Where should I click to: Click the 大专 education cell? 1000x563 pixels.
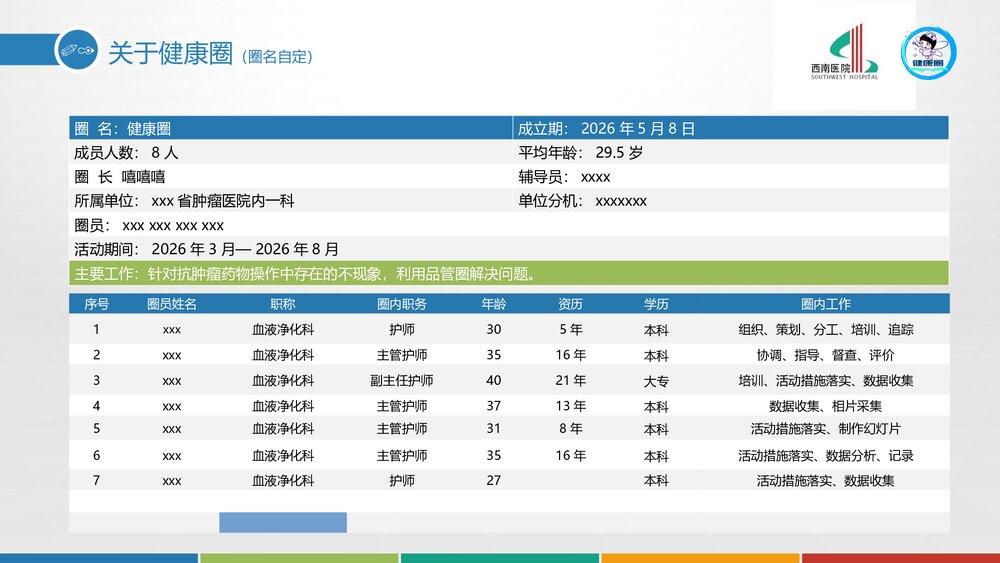point(656,381)
